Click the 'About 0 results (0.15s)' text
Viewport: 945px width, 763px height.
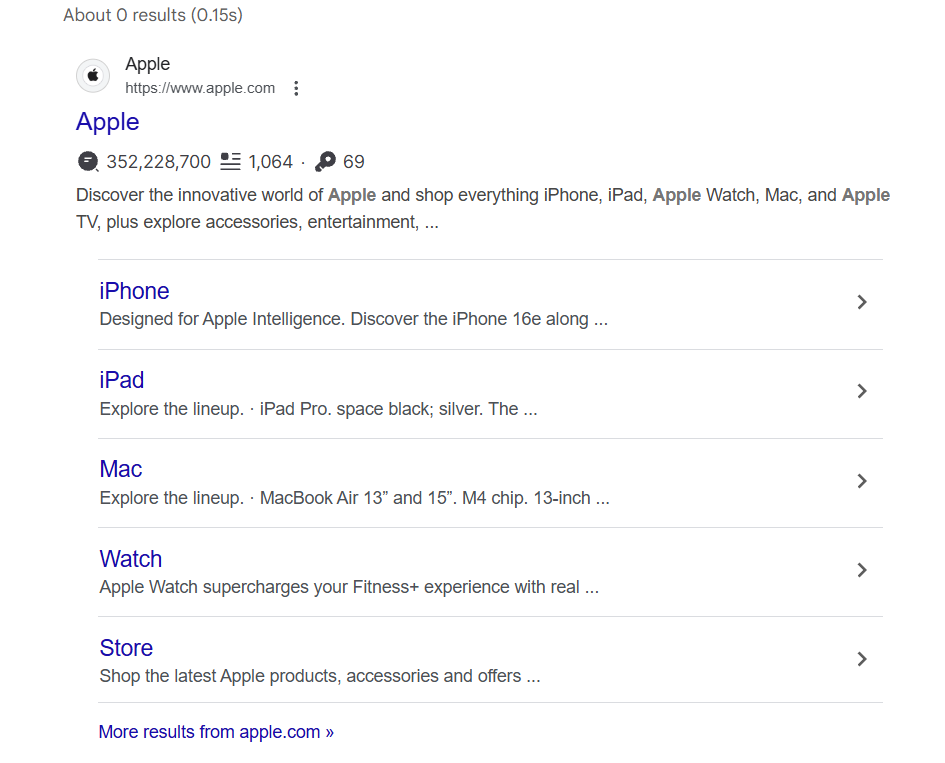(x=153, y=15)
